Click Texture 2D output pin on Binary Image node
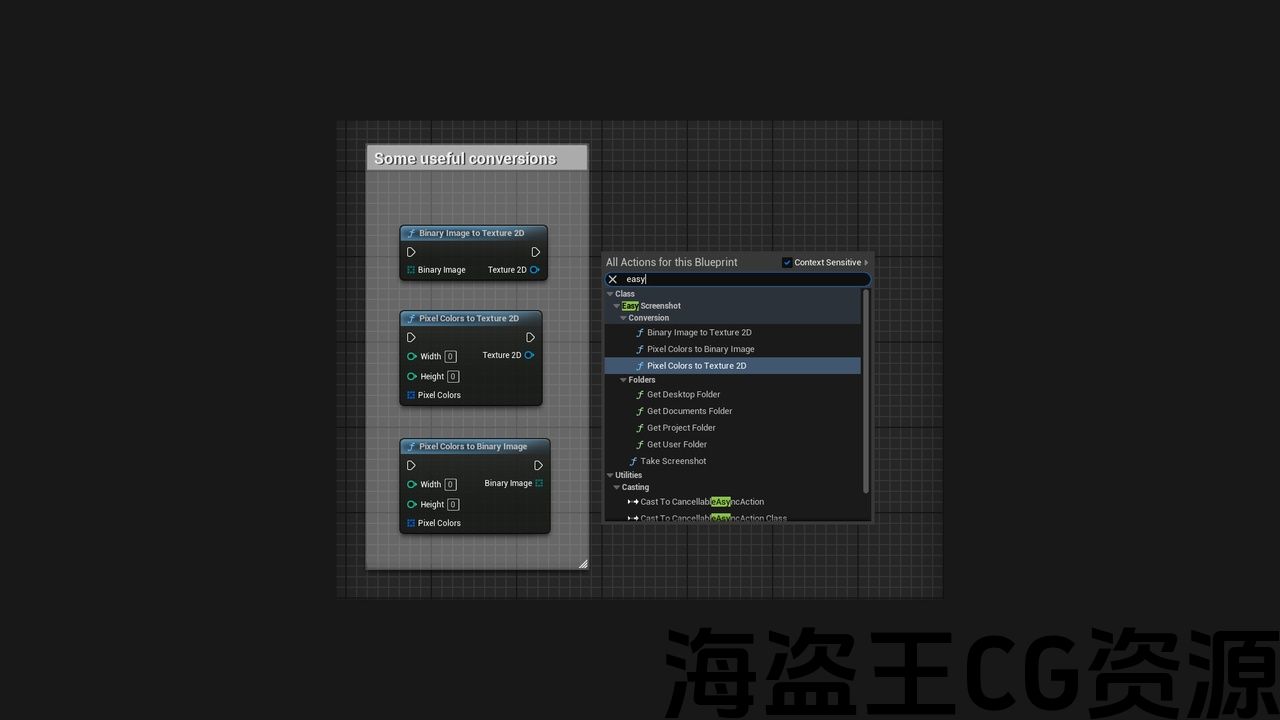Image resolution: width=1280 pixels, height=720 pixels. (x=535, y=270)
